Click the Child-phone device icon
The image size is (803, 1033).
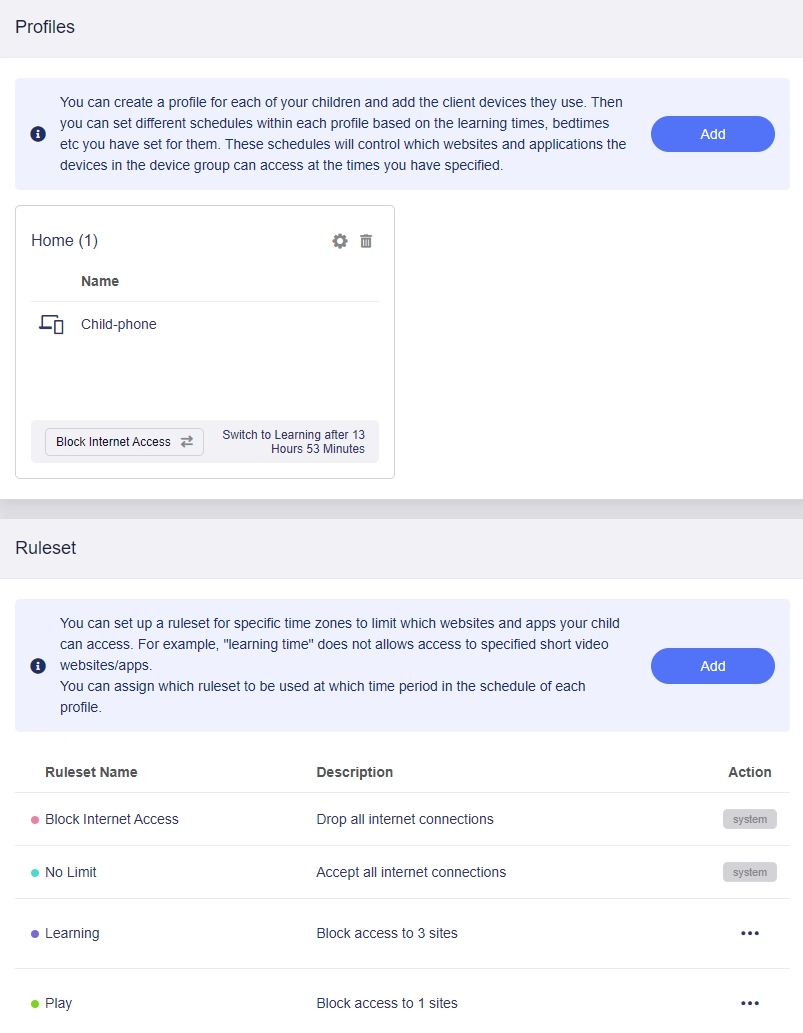[x=51, y=324]
